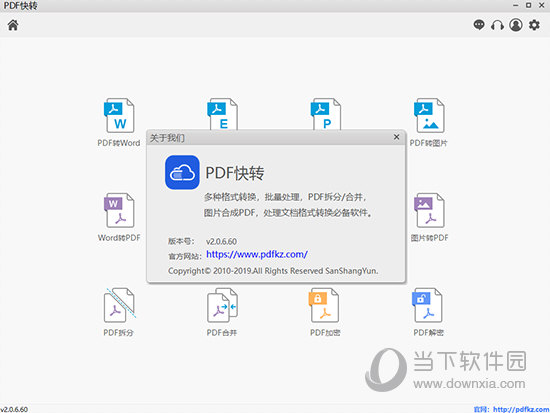
Task: Select the PDF加密 tool
Action: tap(325, 312)
